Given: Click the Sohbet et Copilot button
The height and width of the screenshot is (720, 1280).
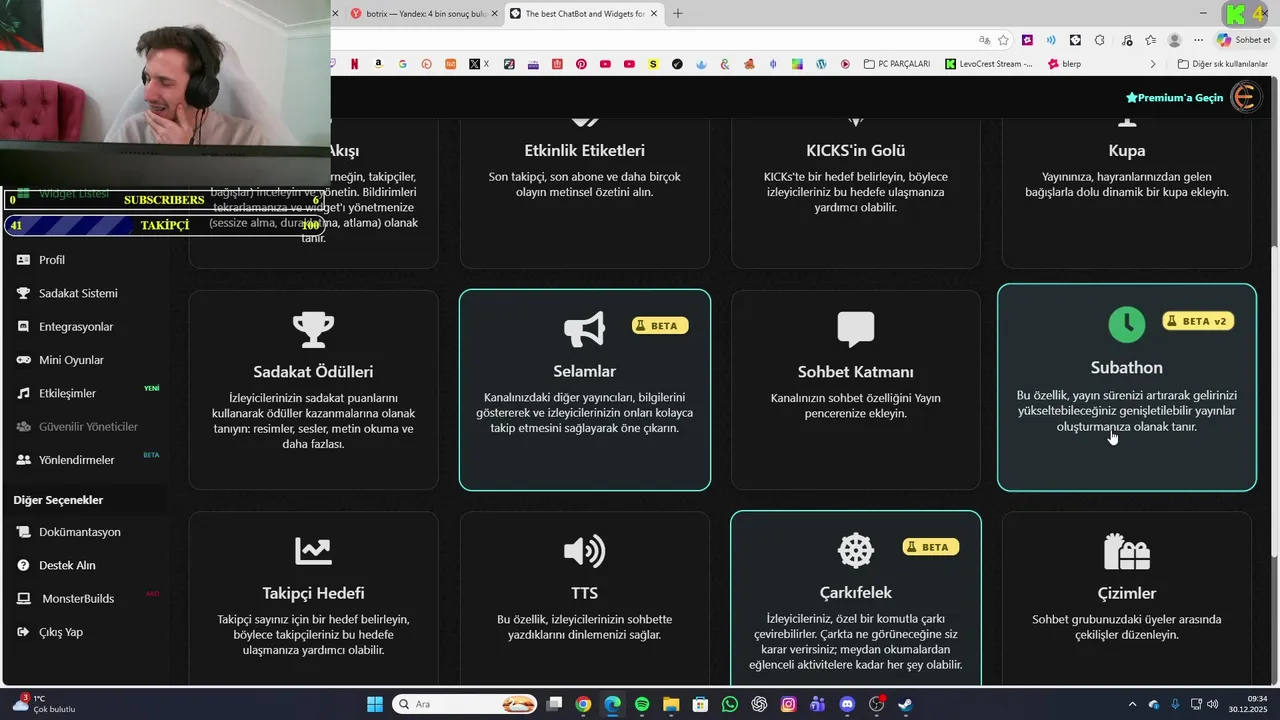Looking at the screenshot, I should [x=1244, y=40].
